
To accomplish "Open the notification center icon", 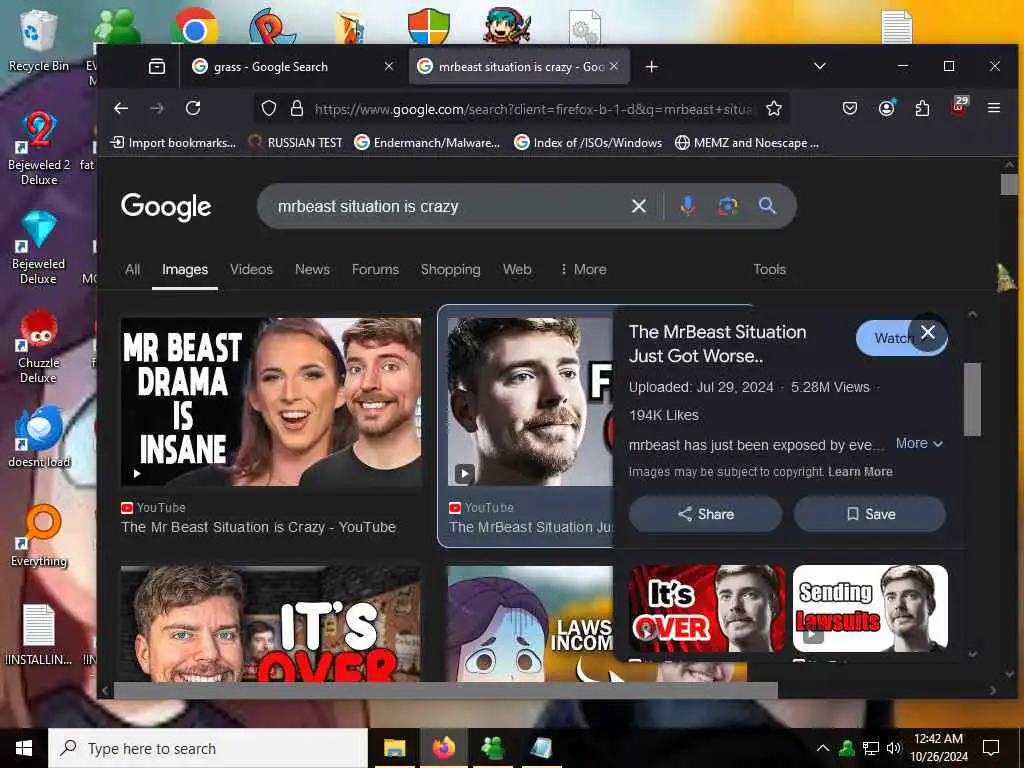I will pos(991,748).
